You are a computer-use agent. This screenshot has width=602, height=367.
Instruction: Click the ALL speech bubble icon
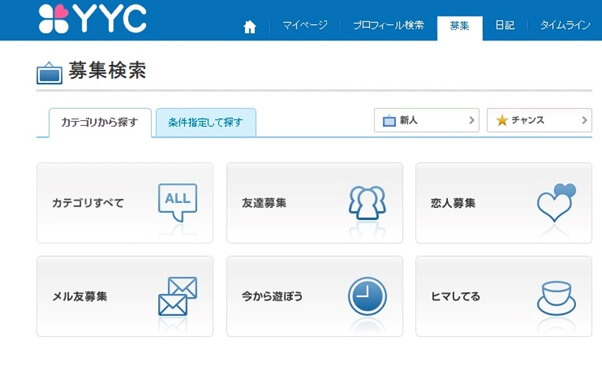(178, 202)
